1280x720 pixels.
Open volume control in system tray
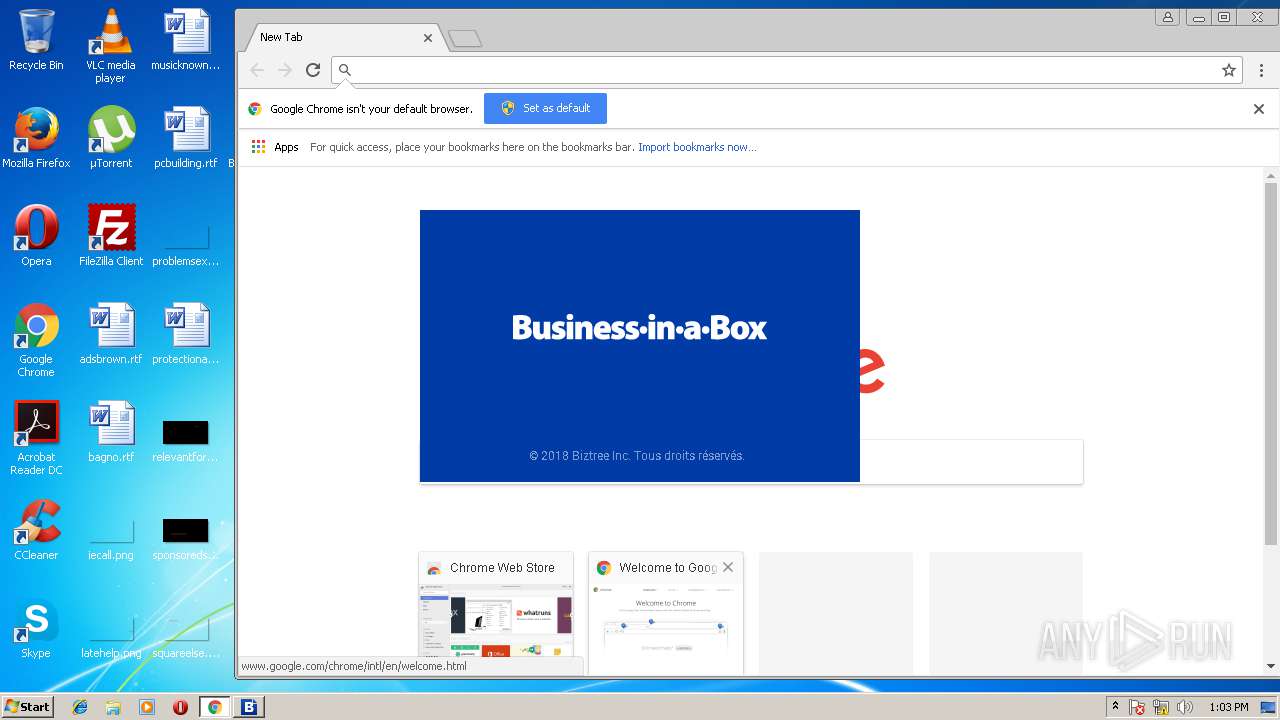click(x=1185, y=707)
